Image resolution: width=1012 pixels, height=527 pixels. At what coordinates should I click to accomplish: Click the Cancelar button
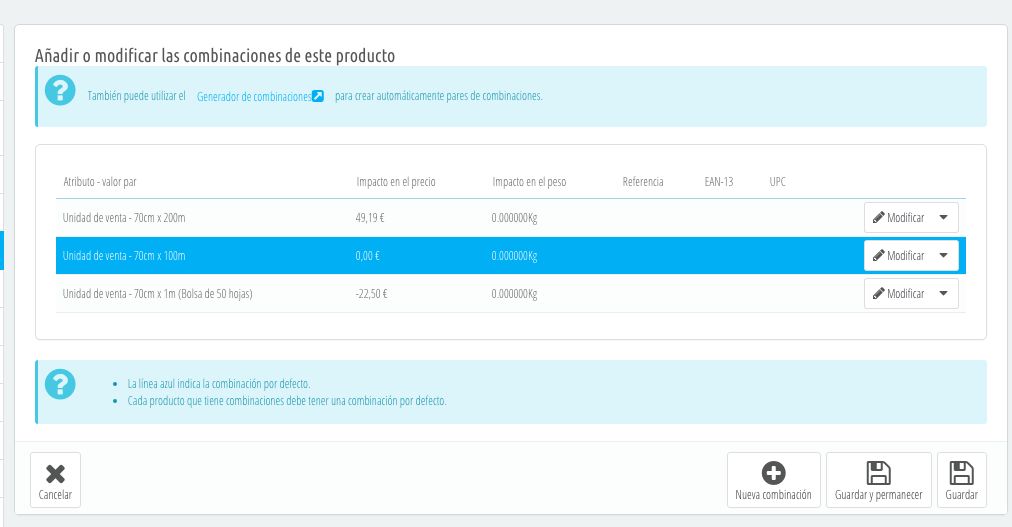tap(56, 480)
